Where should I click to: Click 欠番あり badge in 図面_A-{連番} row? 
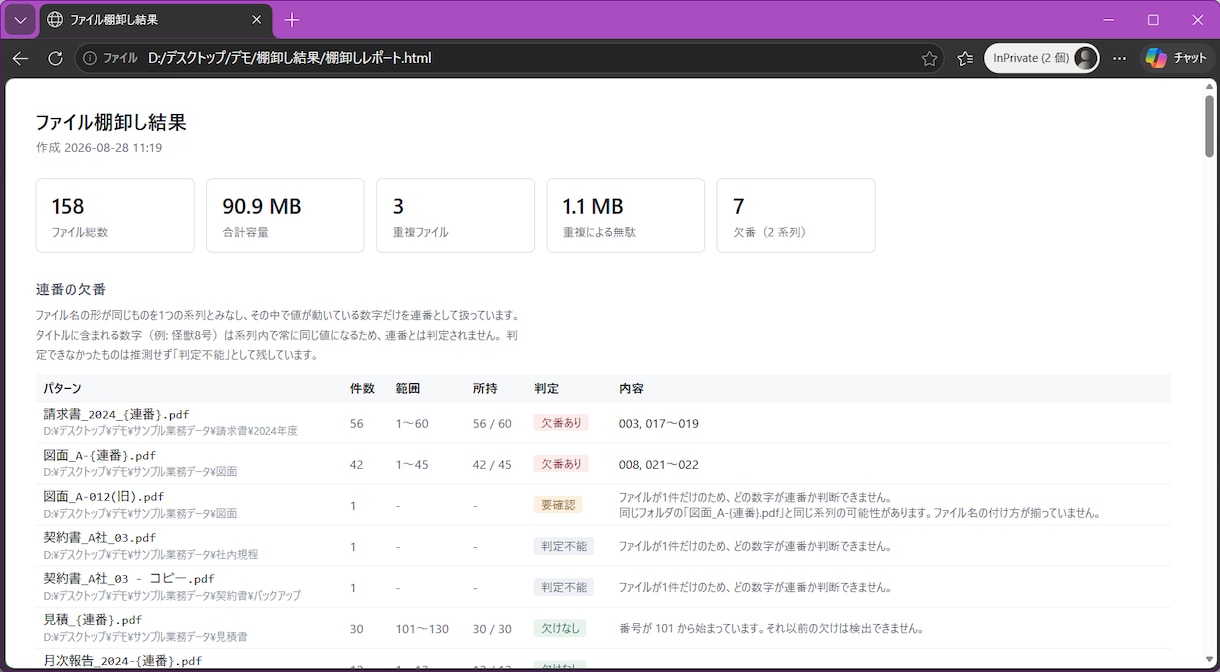coord(561,464)
